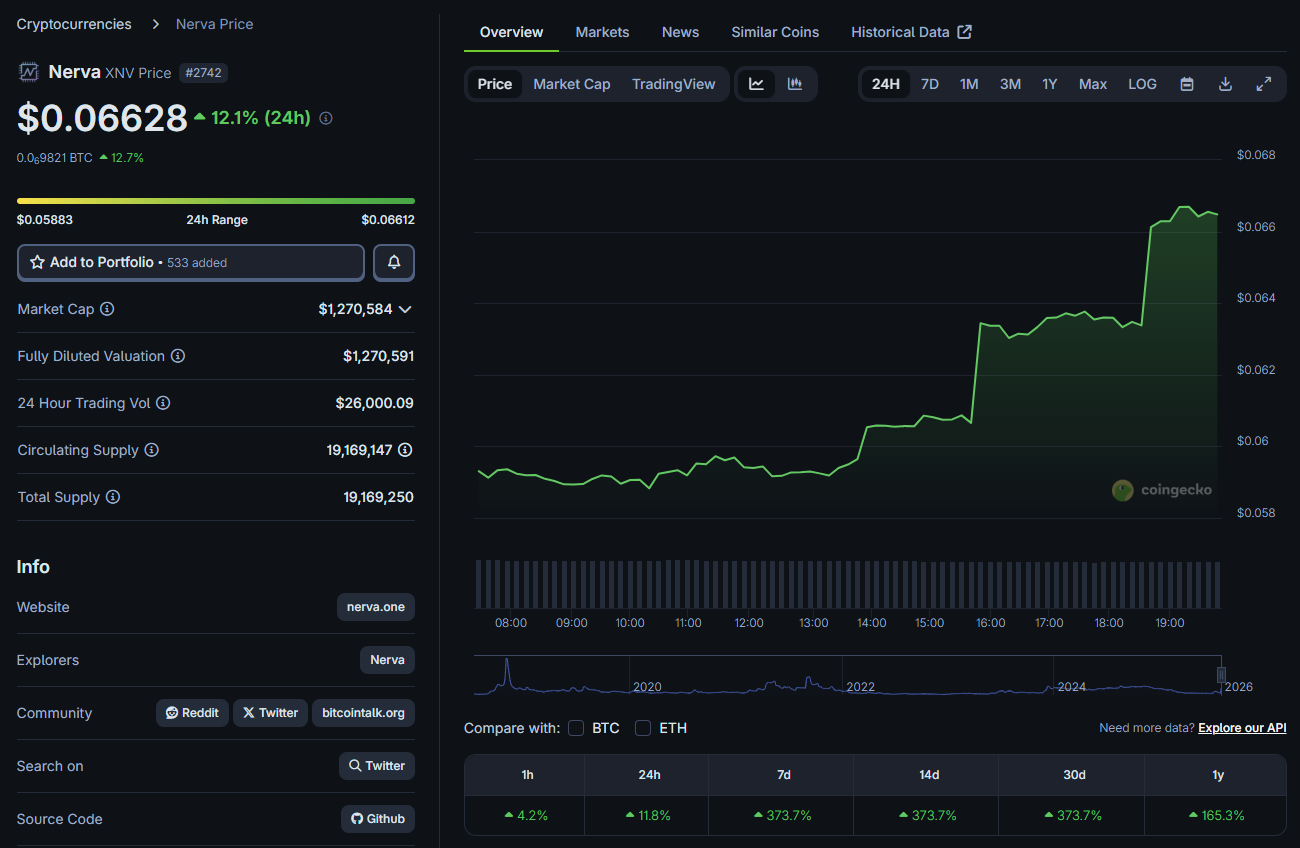Open Nerva's Github source code
The image size is (1300, 848).
pos(377,818)
